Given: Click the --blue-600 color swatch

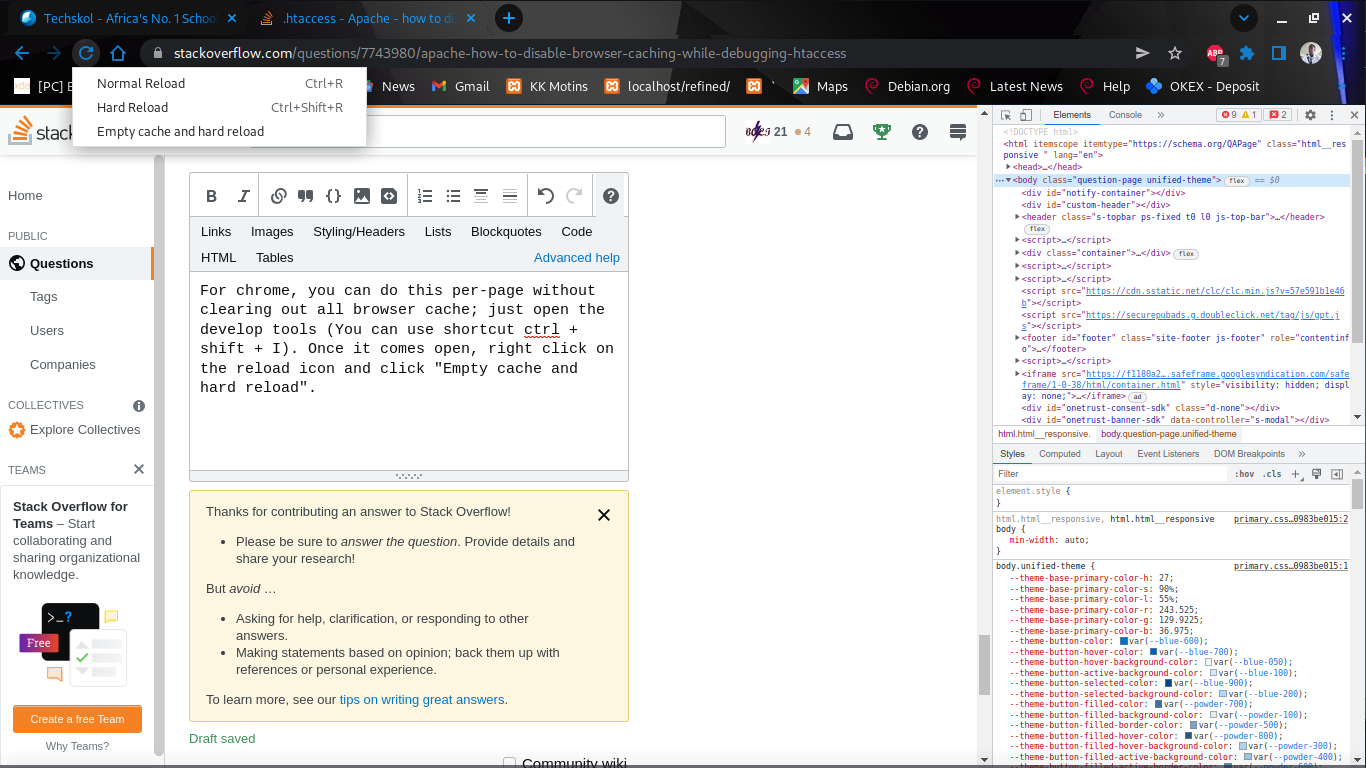Looking at the screenshot, I should pos(1124,641).
